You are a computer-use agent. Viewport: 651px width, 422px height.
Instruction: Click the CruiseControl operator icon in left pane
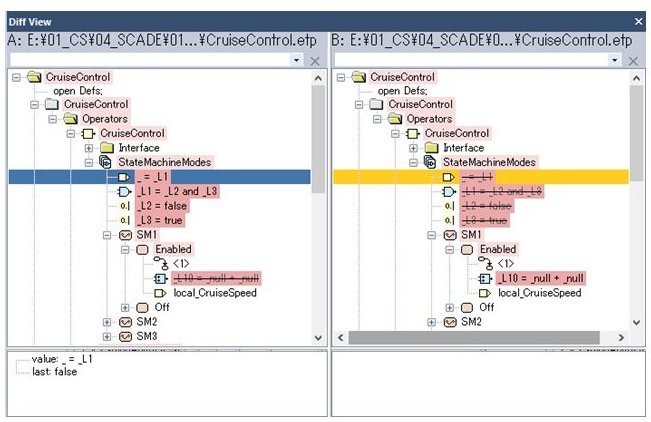coord(90,133)
